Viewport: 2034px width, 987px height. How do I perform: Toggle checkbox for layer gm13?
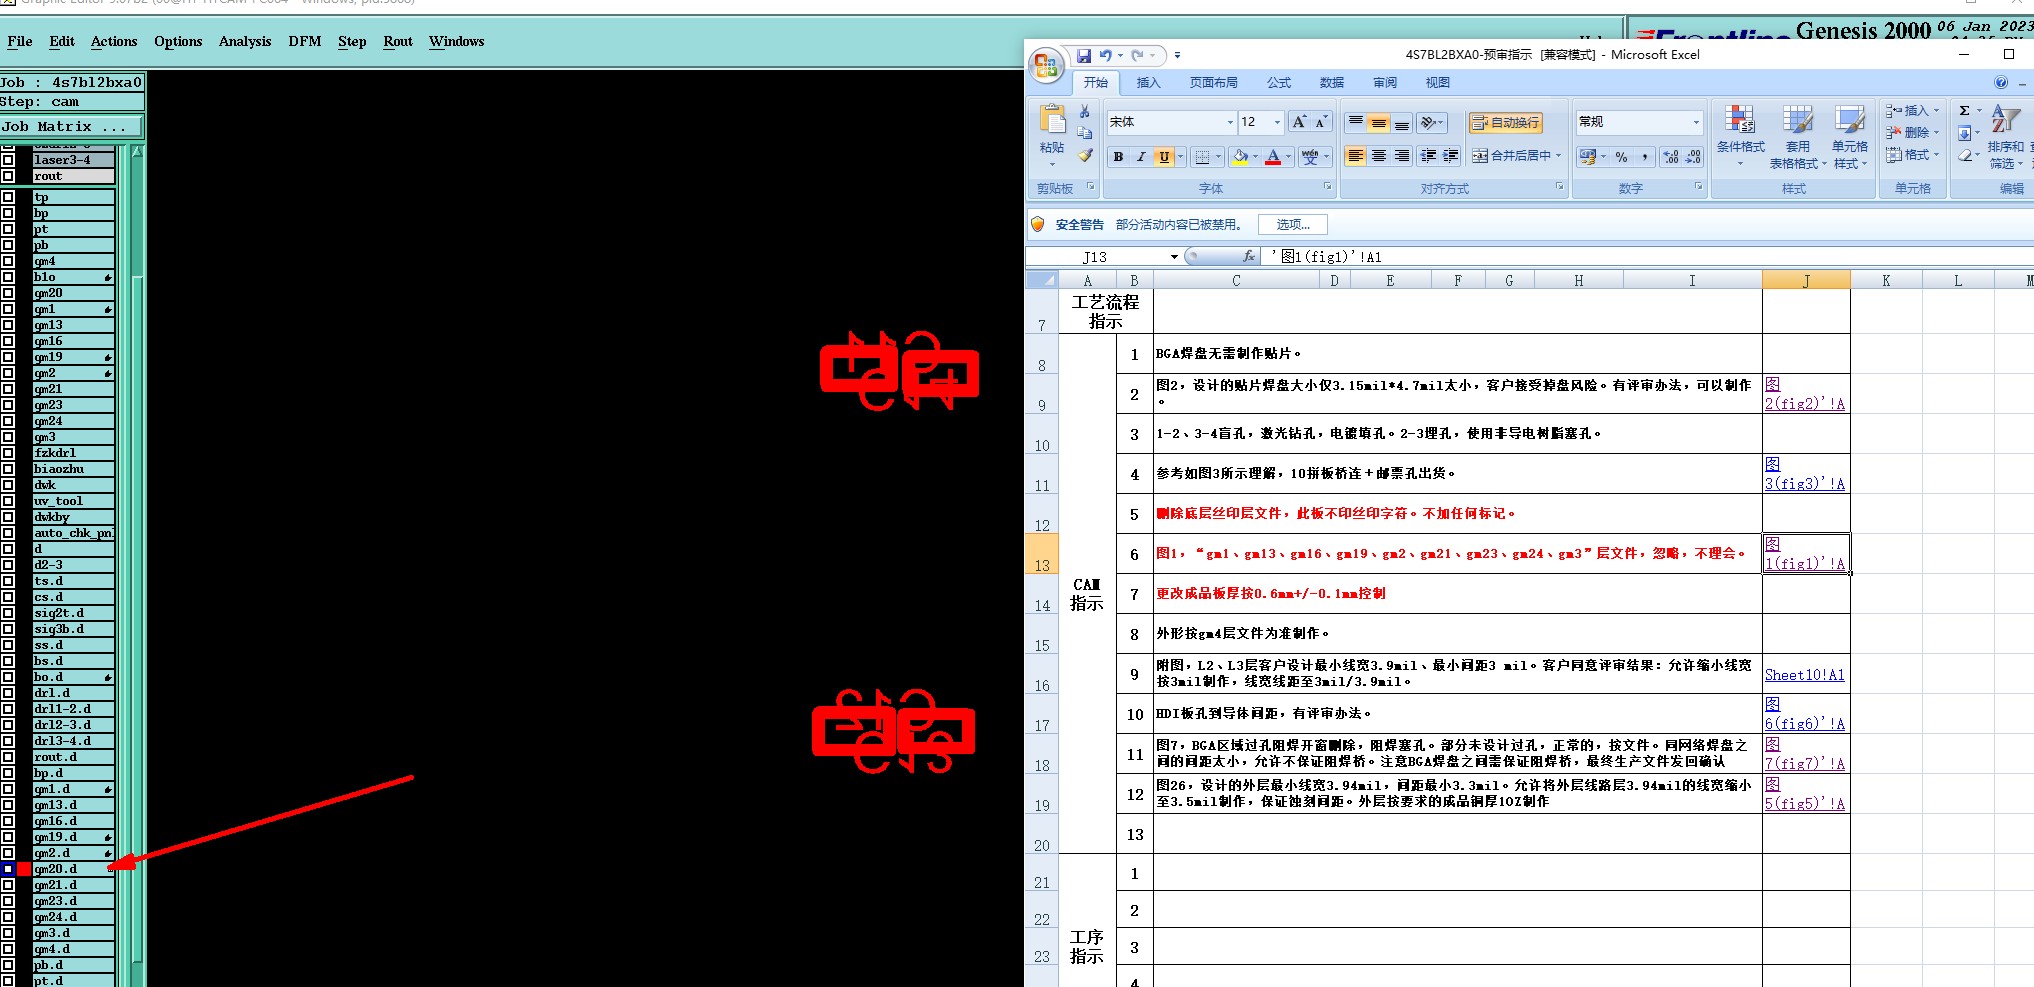pos(8,325)
